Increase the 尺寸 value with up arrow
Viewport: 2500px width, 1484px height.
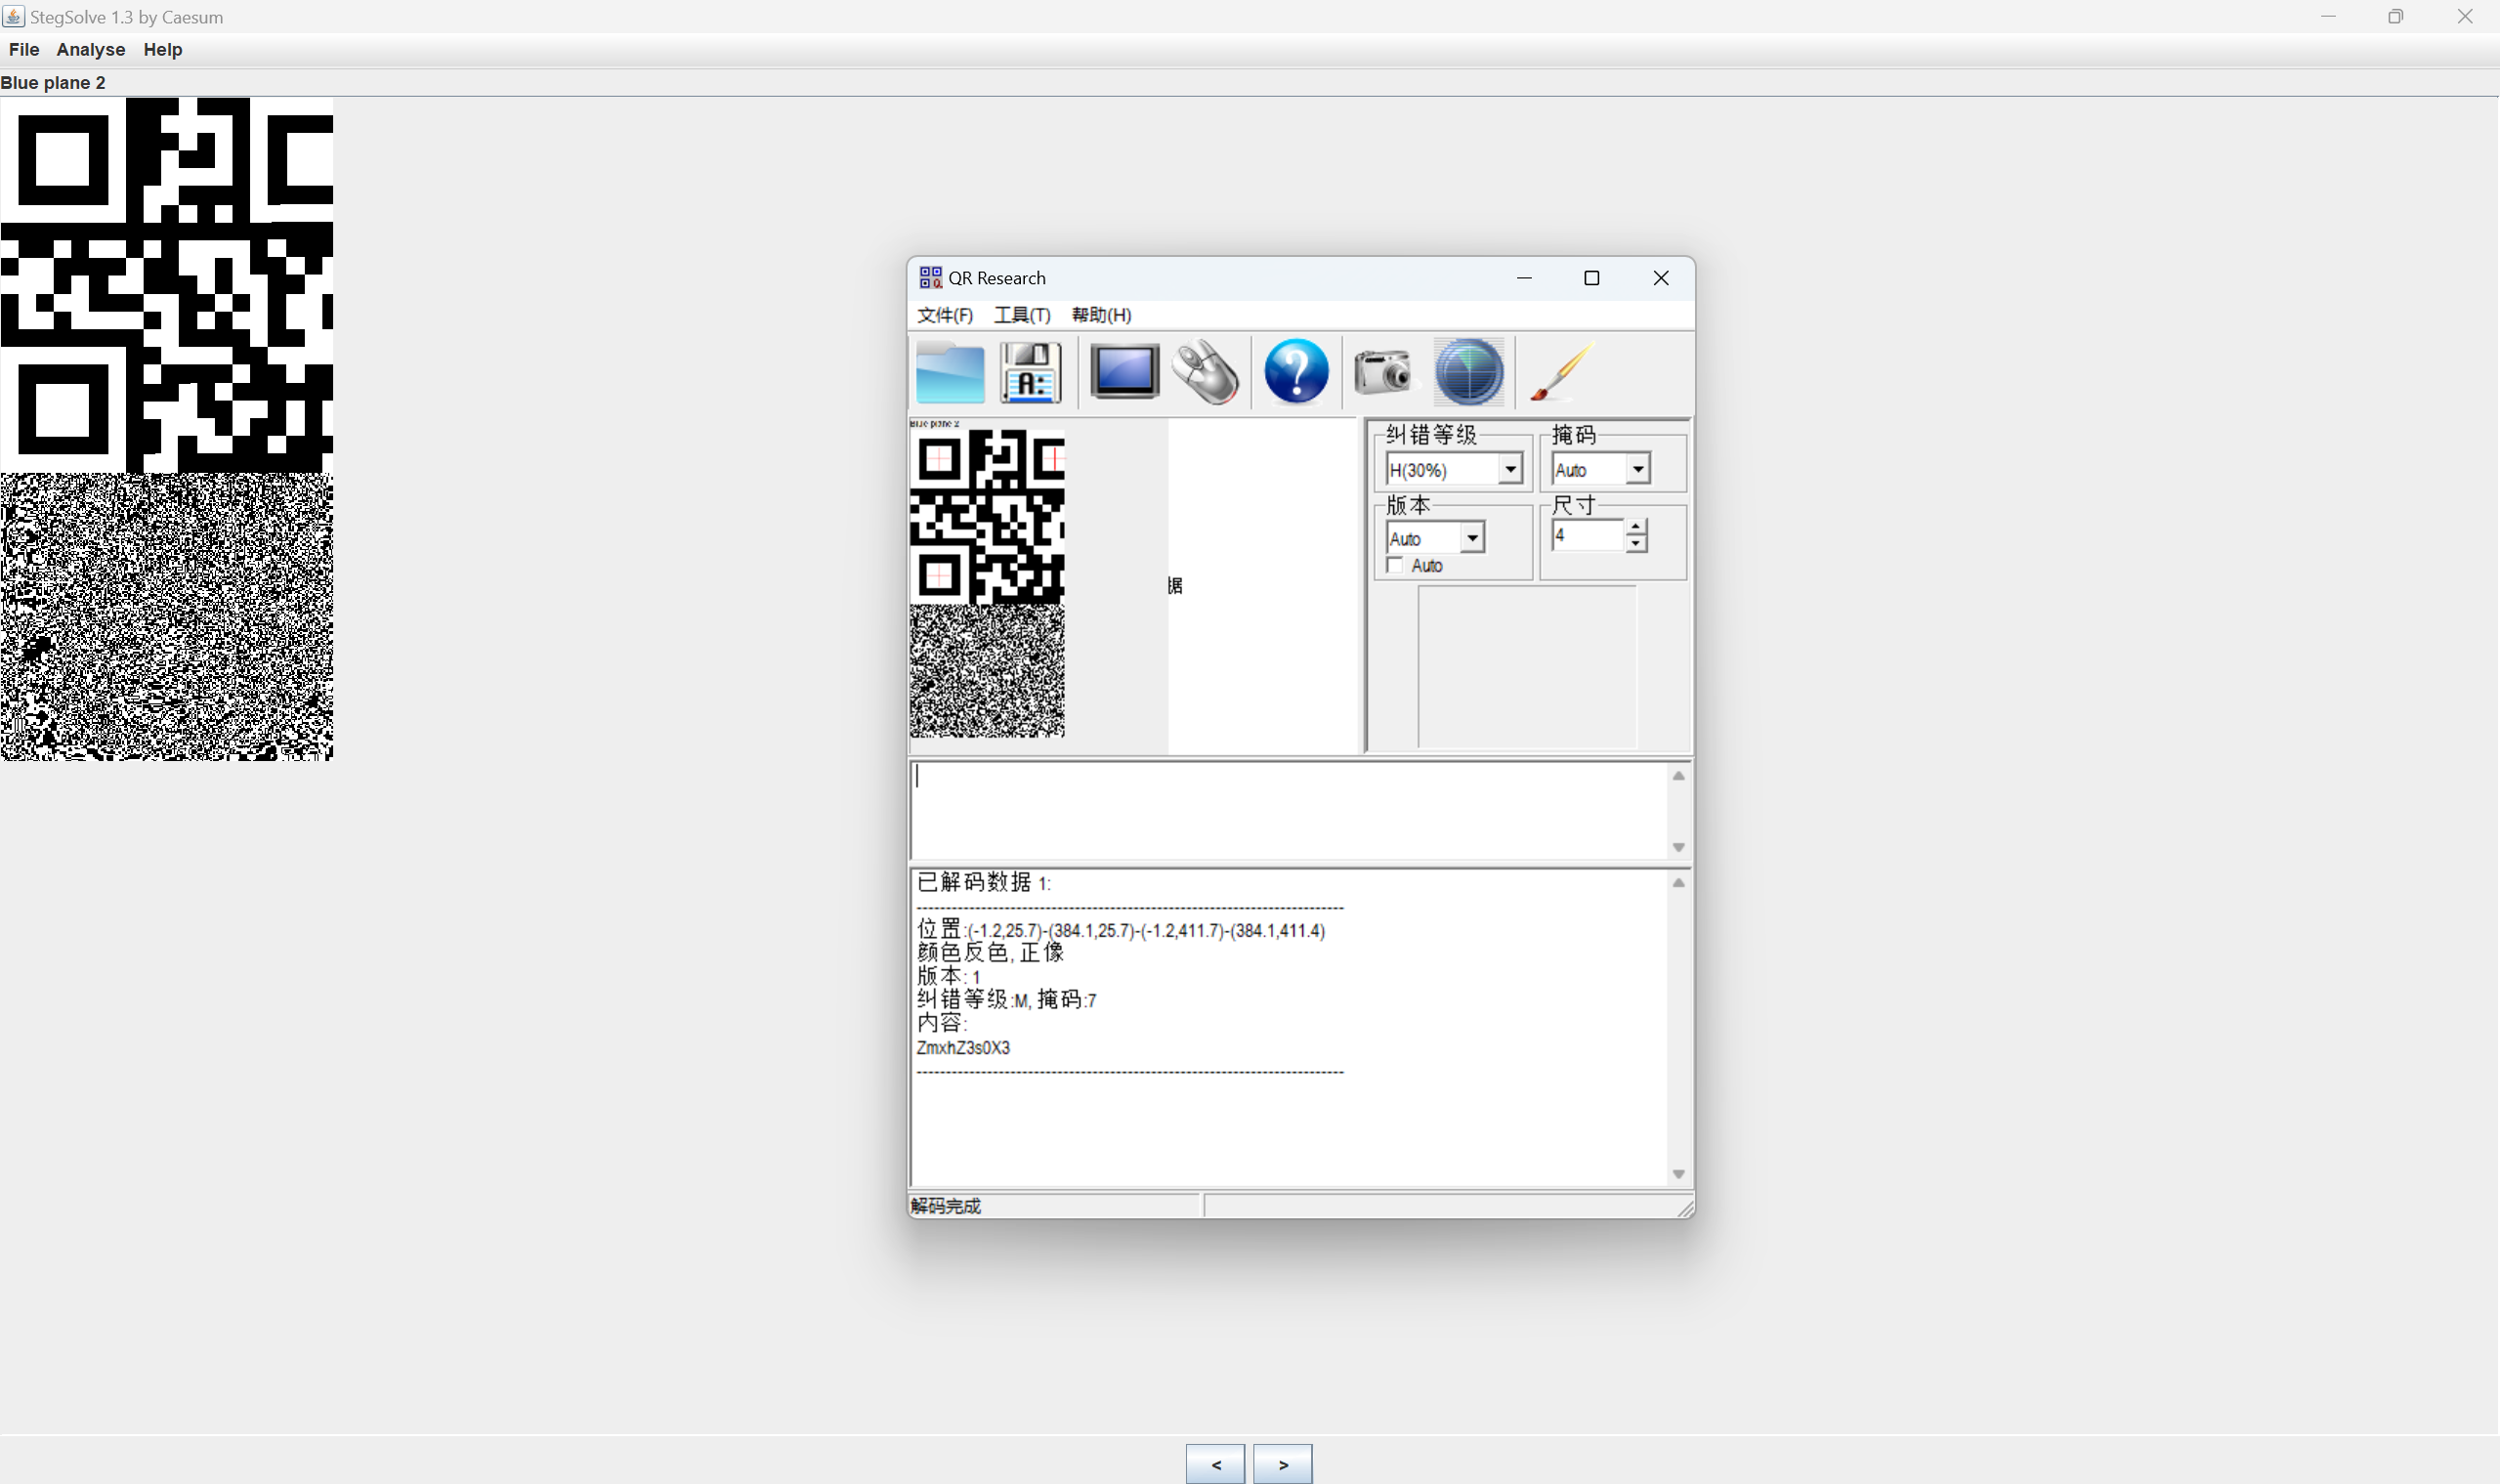coord(1635,527)
